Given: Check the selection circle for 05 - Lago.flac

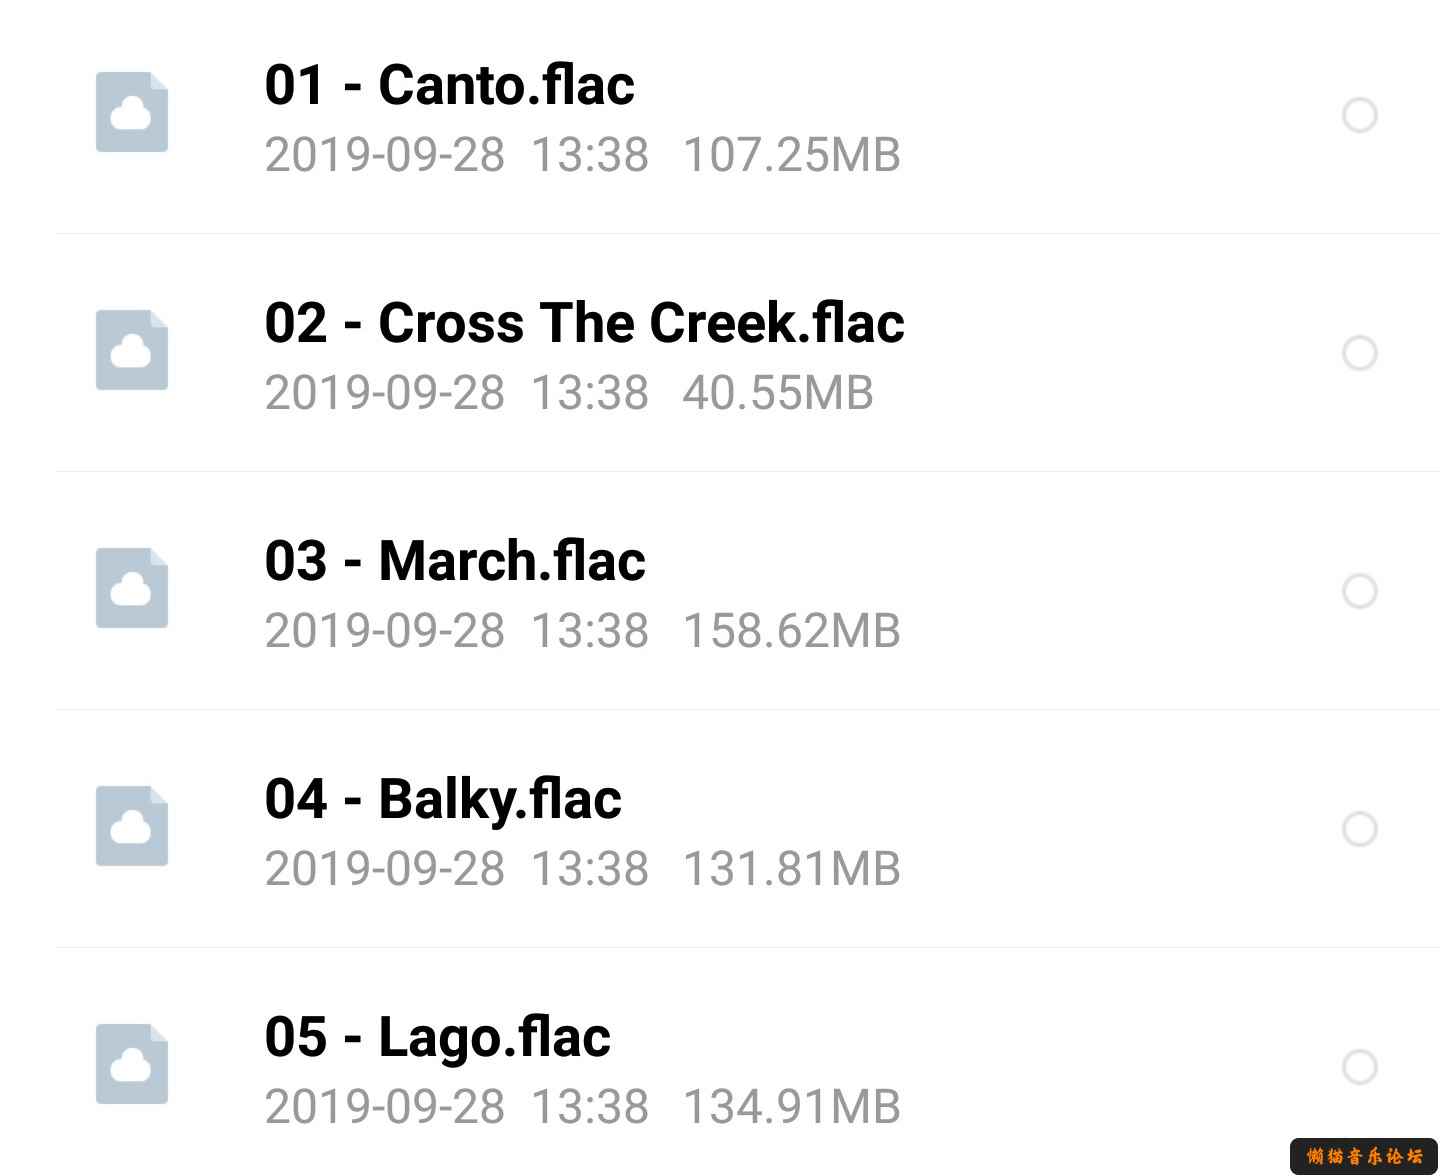Looking at the screenshot, I should coord(1360,1067).
